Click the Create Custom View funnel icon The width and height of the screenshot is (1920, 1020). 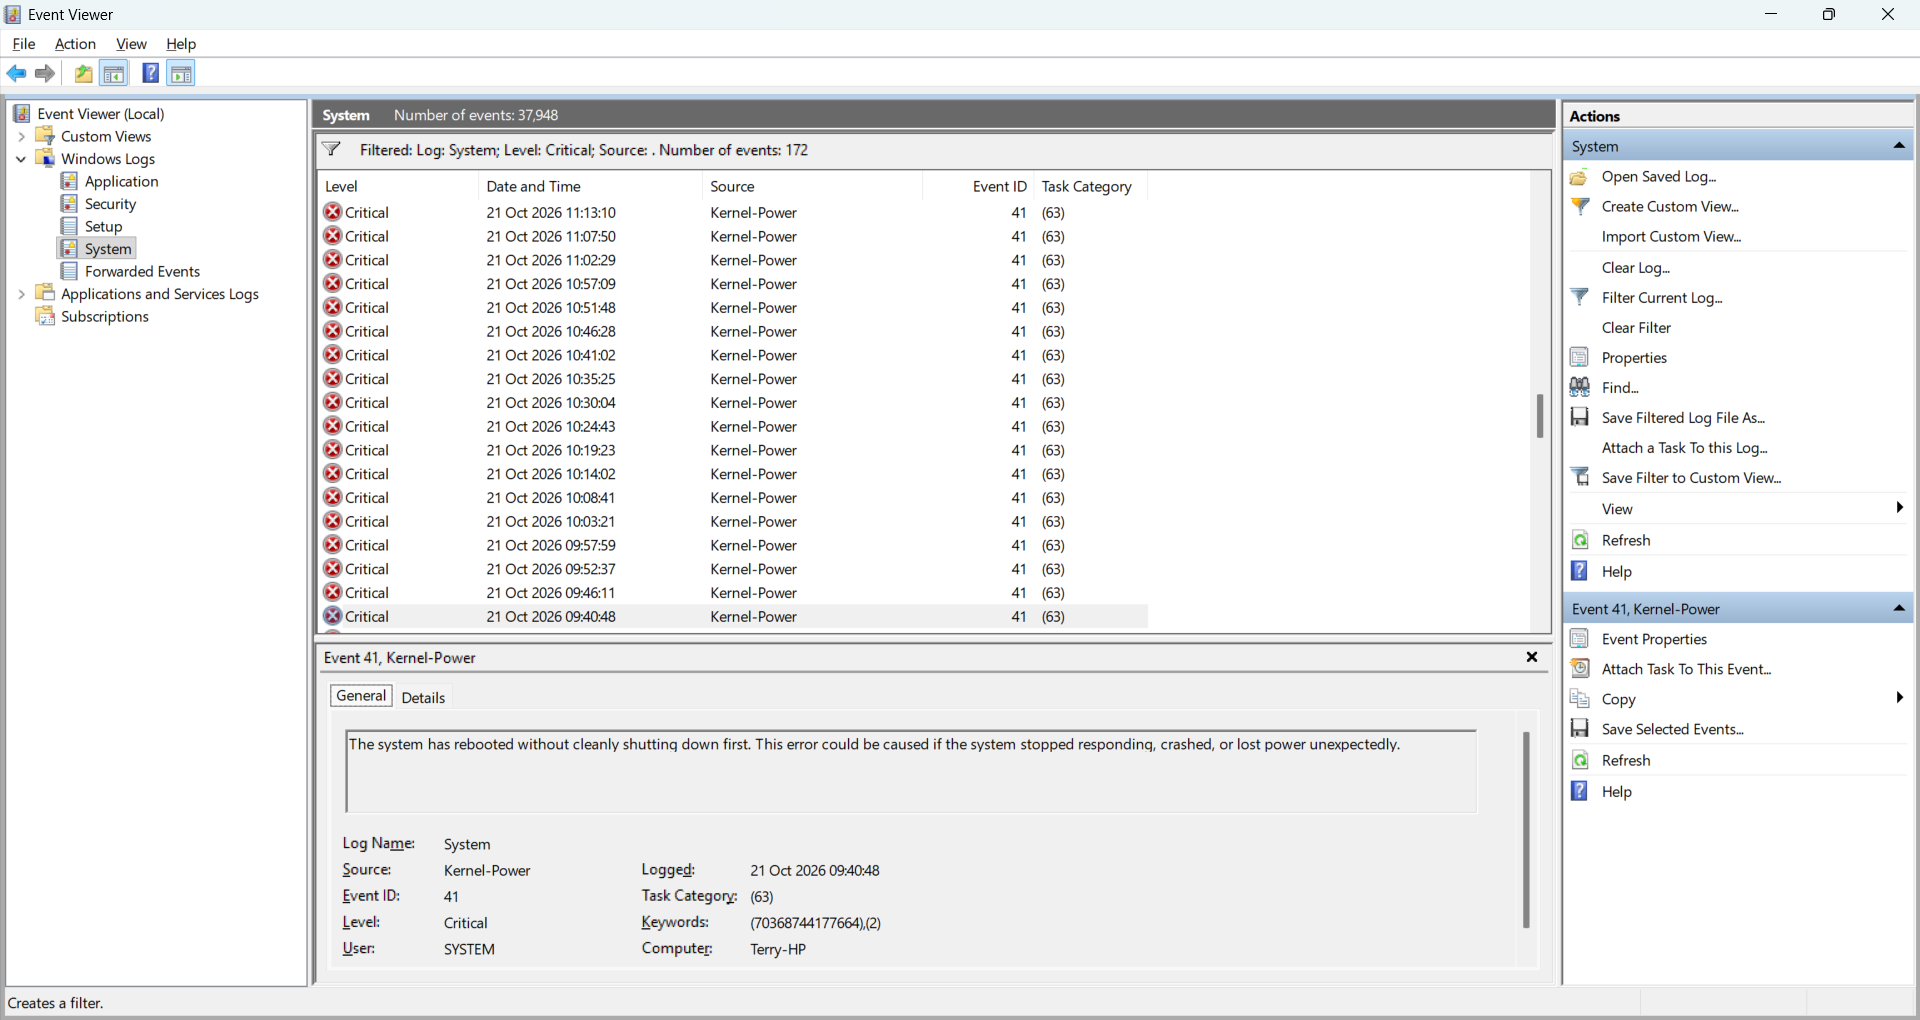point(1580,207)
